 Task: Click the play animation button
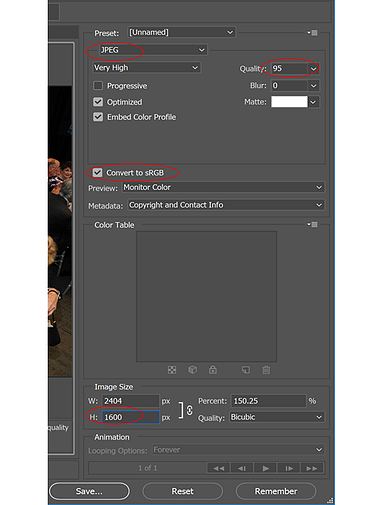265,468
